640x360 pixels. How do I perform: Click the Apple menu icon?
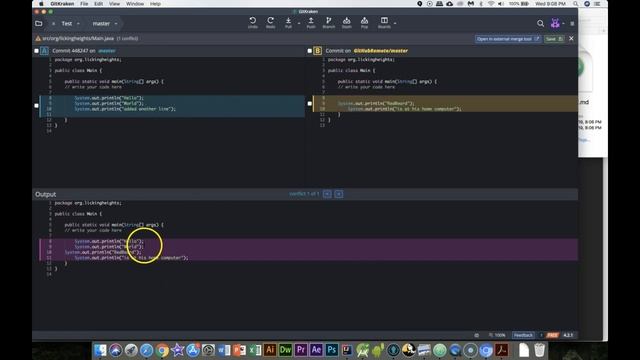[41, 4]
